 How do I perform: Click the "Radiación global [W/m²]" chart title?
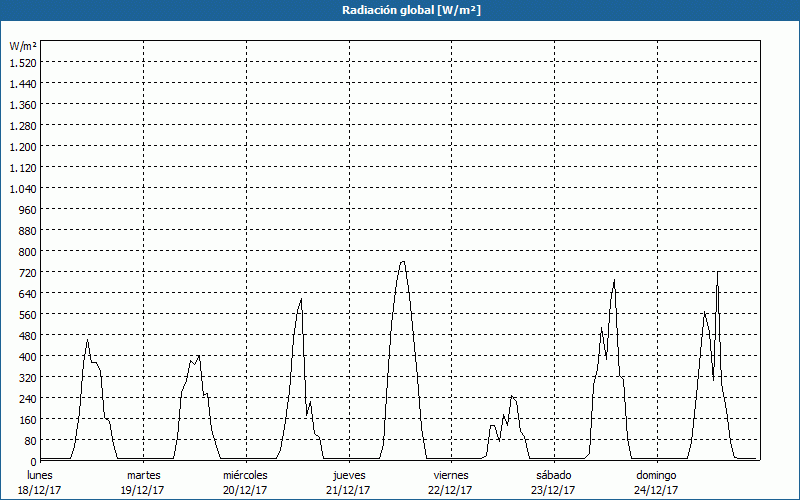[x=400, y=10]
